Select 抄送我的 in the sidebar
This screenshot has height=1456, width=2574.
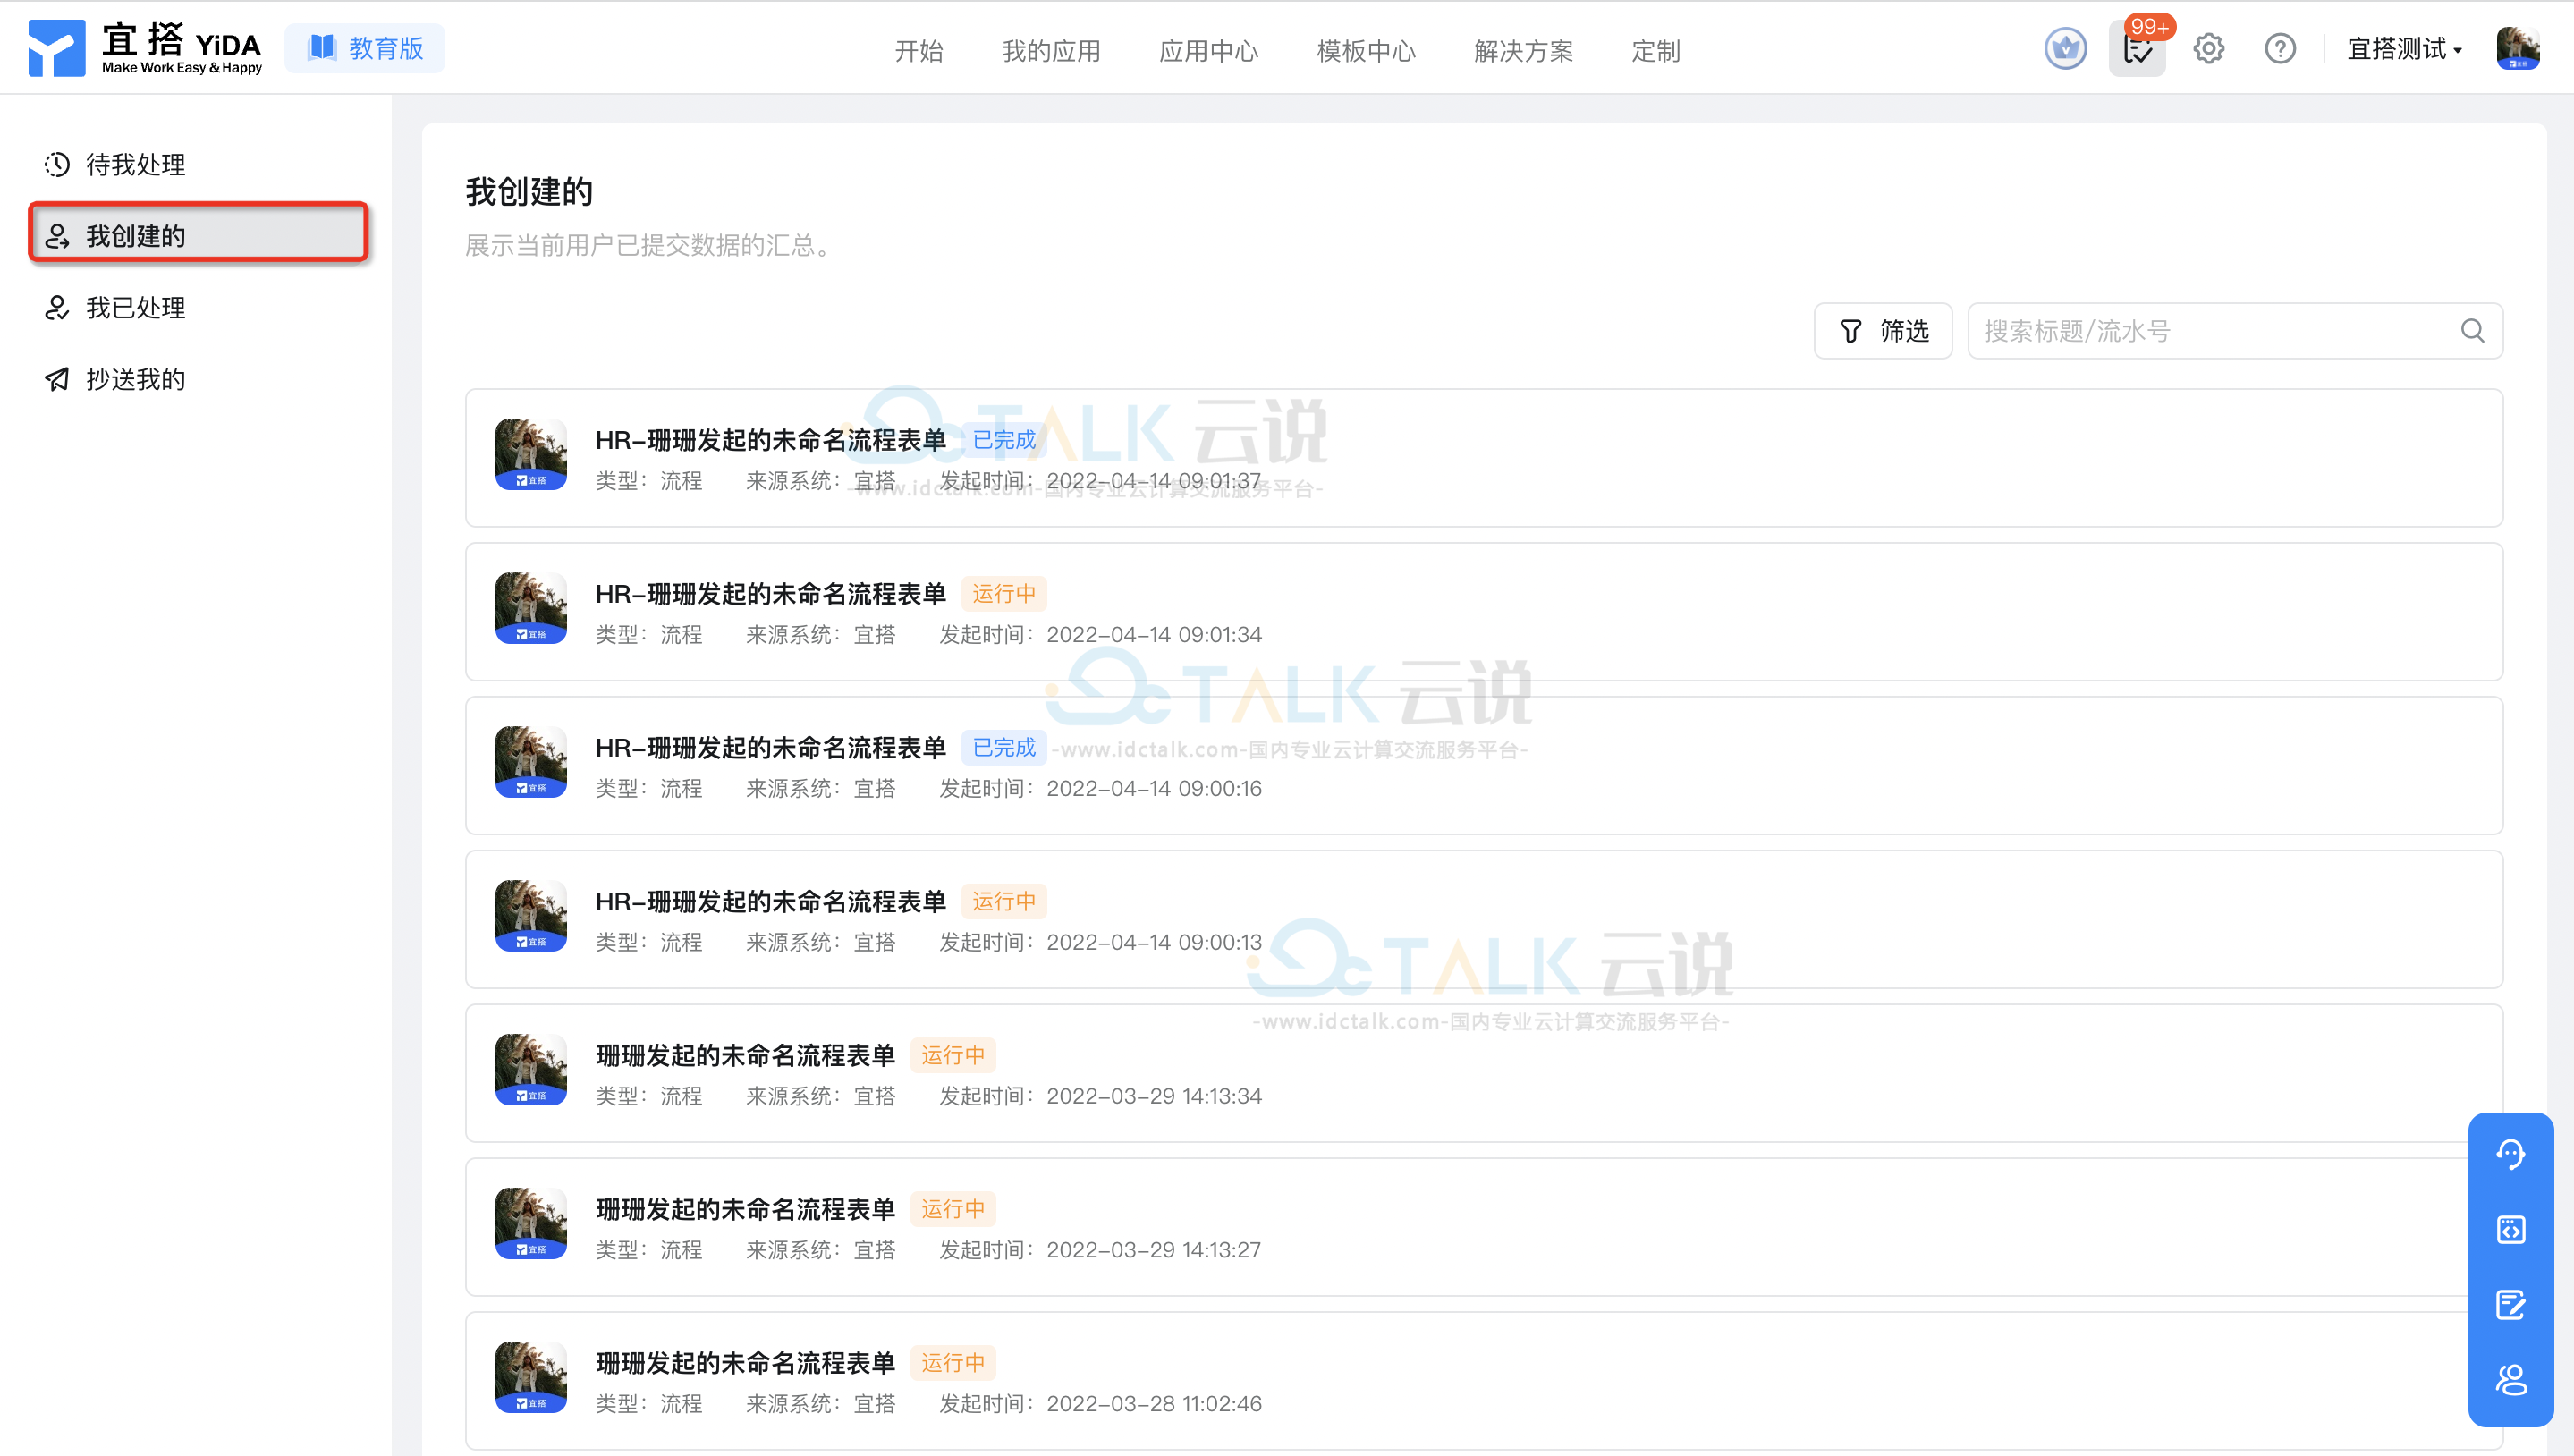[199, 379]
